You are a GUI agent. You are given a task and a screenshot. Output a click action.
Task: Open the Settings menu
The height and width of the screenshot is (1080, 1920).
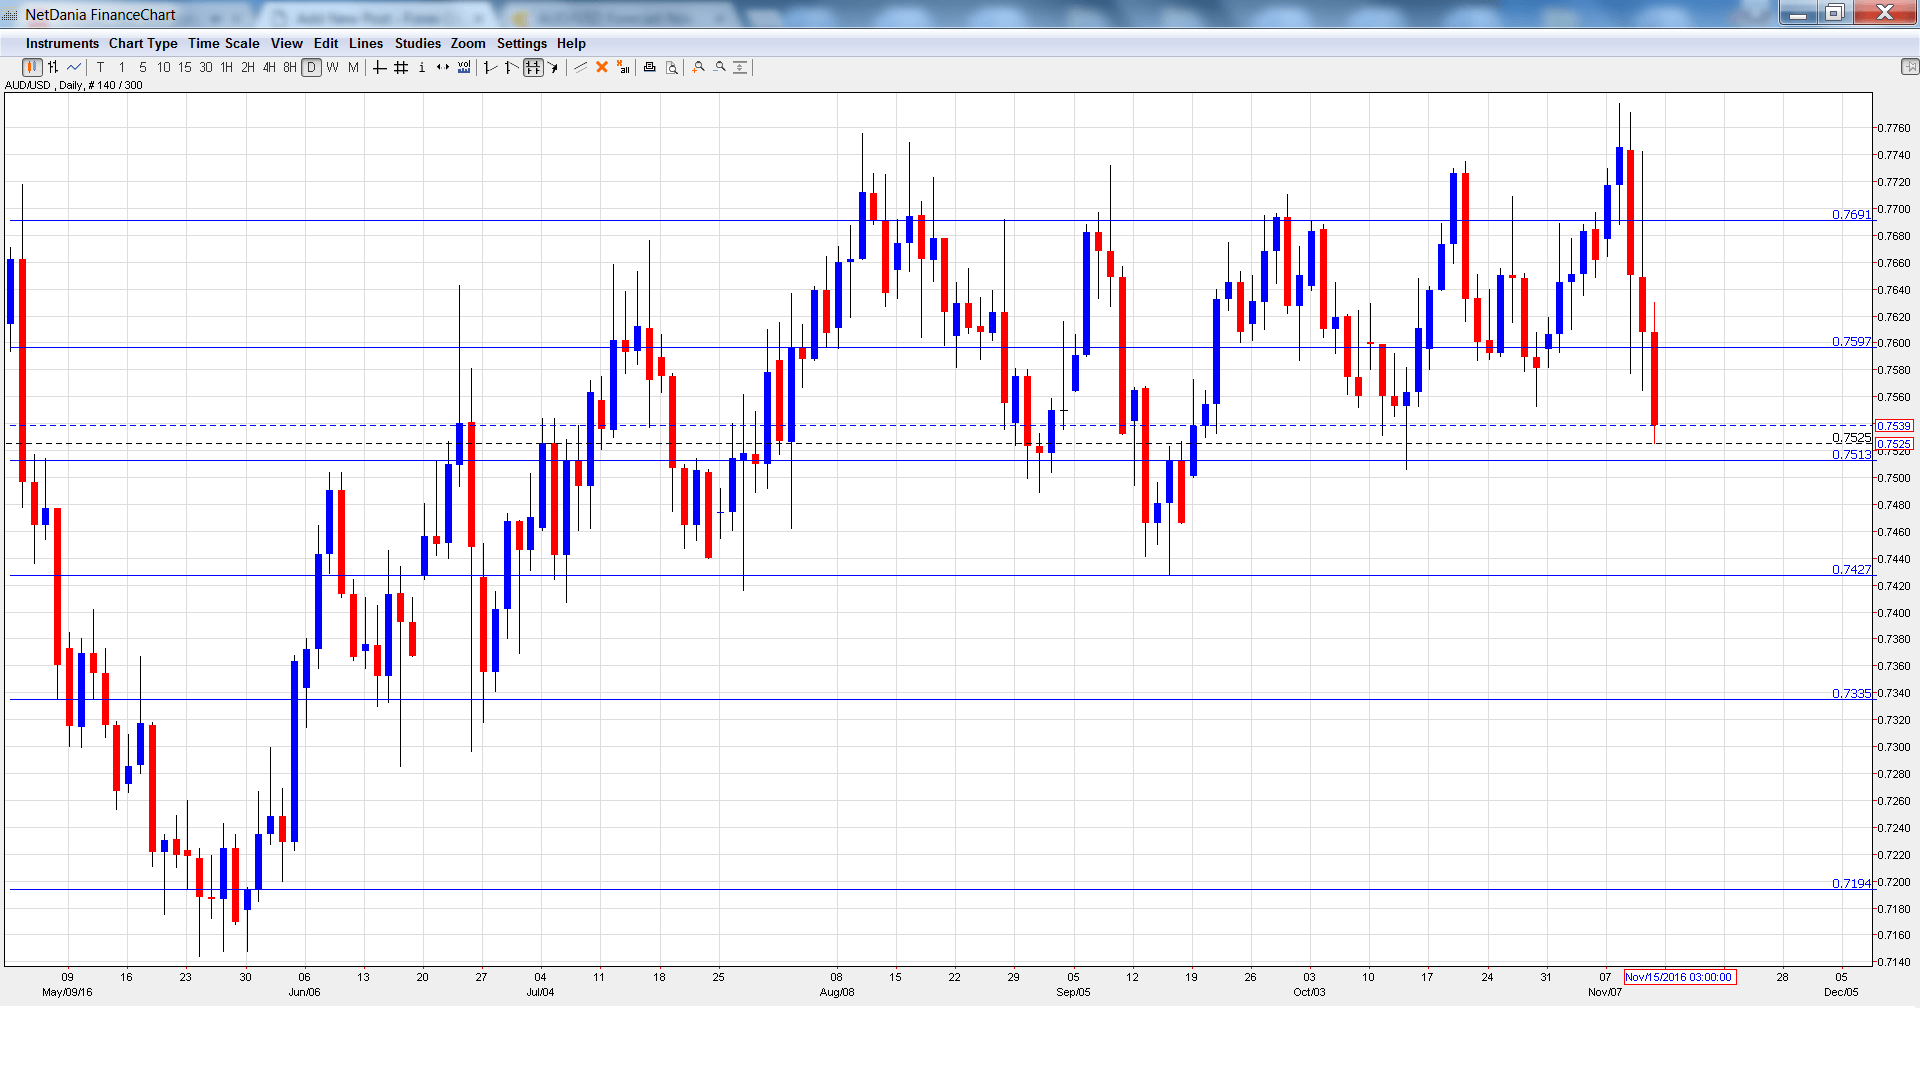pyautogui.click(x=522, y=43)
